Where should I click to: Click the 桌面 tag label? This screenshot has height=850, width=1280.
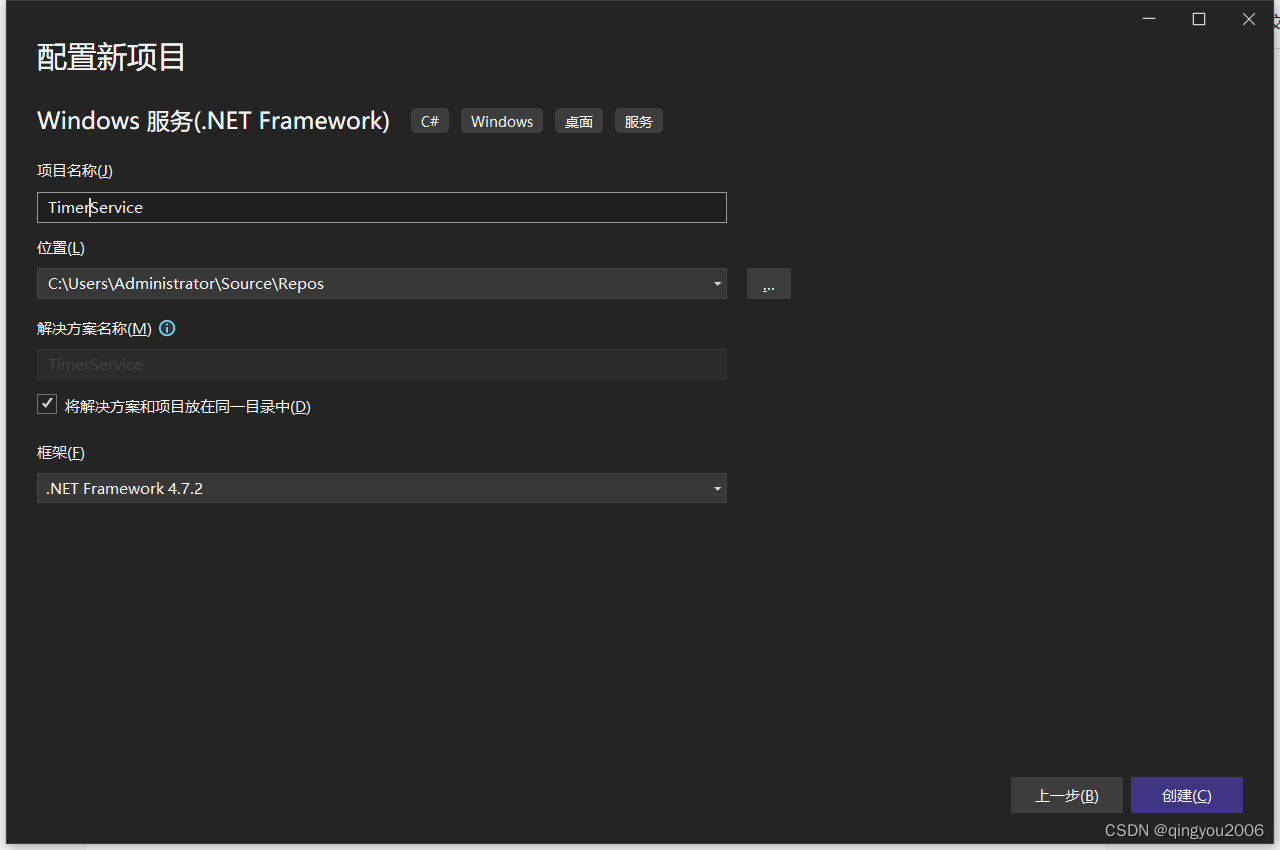(579, 121)
